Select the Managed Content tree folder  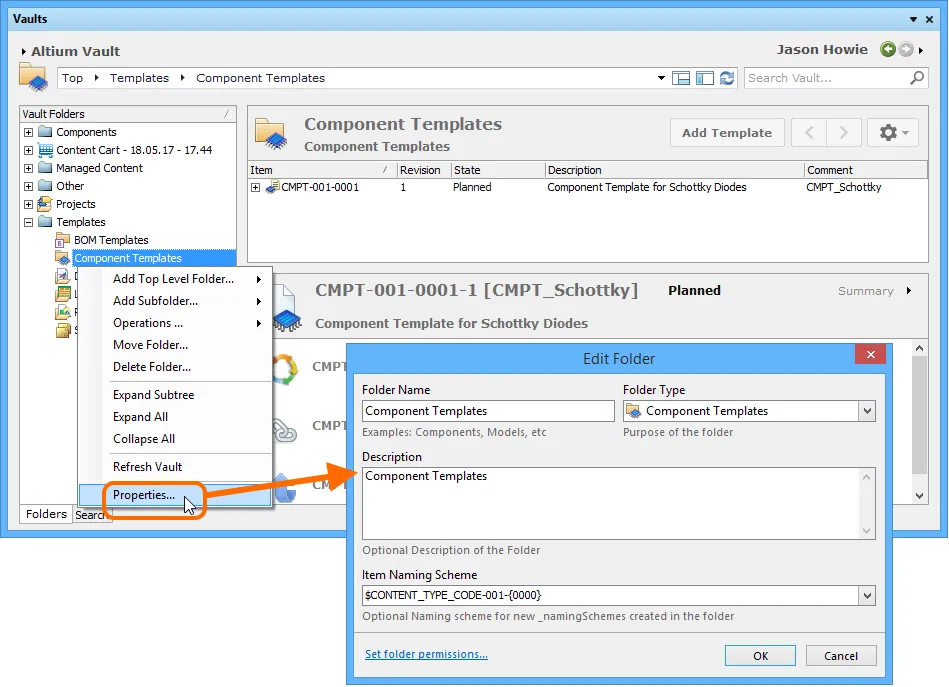99,168
